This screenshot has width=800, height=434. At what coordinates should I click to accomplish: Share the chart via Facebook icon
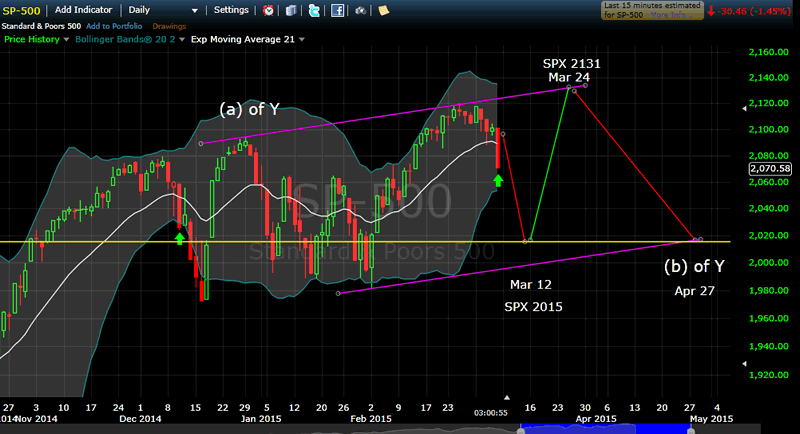click(337, 10)
